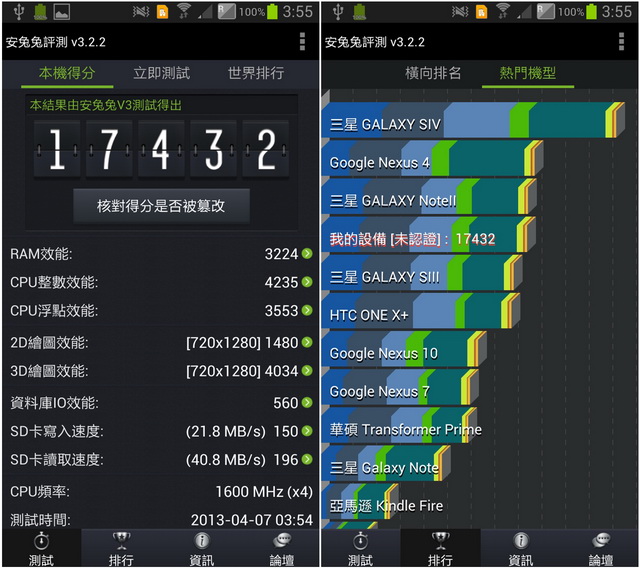Click 3:55 clock in left status bar
The image size is (640, 569).
tap(298, 11)
